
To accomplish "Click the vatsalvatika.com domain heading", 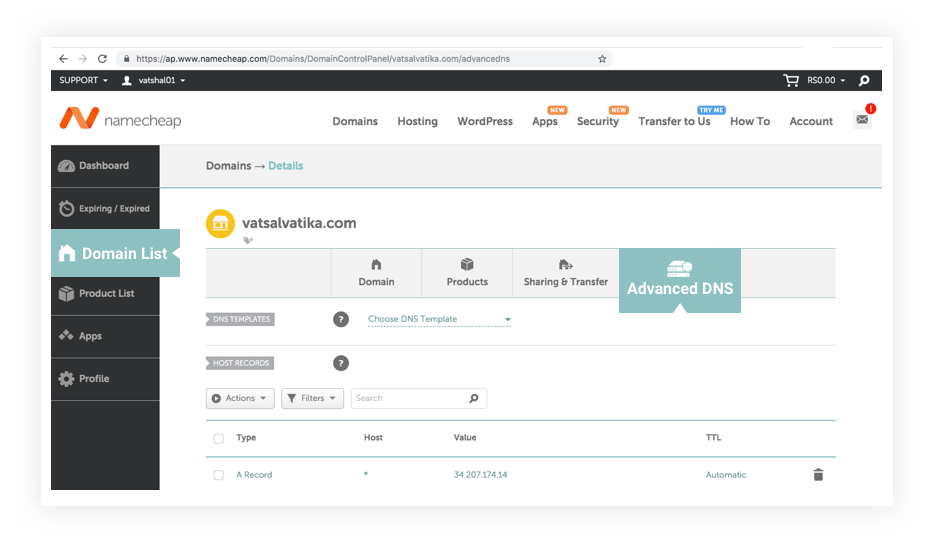I will tap(299, 223).
